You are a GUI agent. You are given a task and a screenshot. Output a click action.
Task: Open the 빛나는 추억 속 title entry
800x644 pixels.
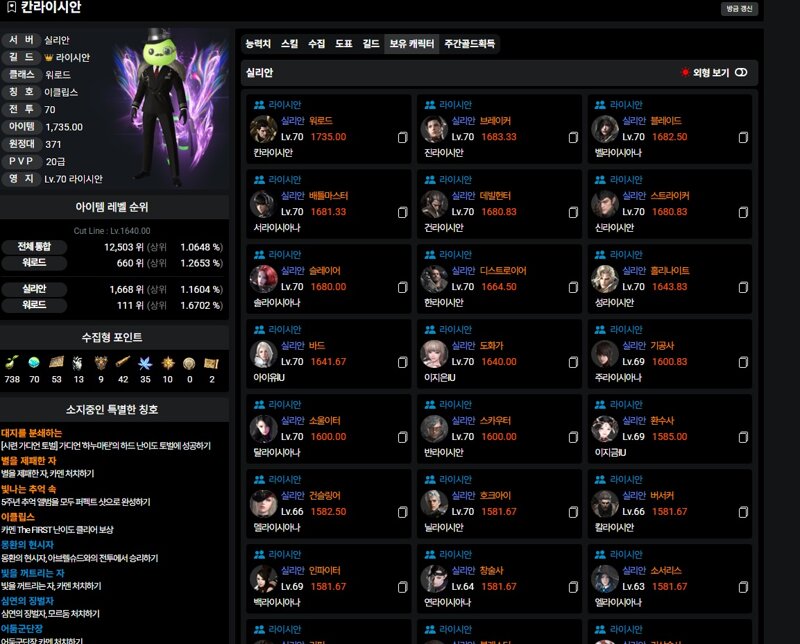click(29, 489)
